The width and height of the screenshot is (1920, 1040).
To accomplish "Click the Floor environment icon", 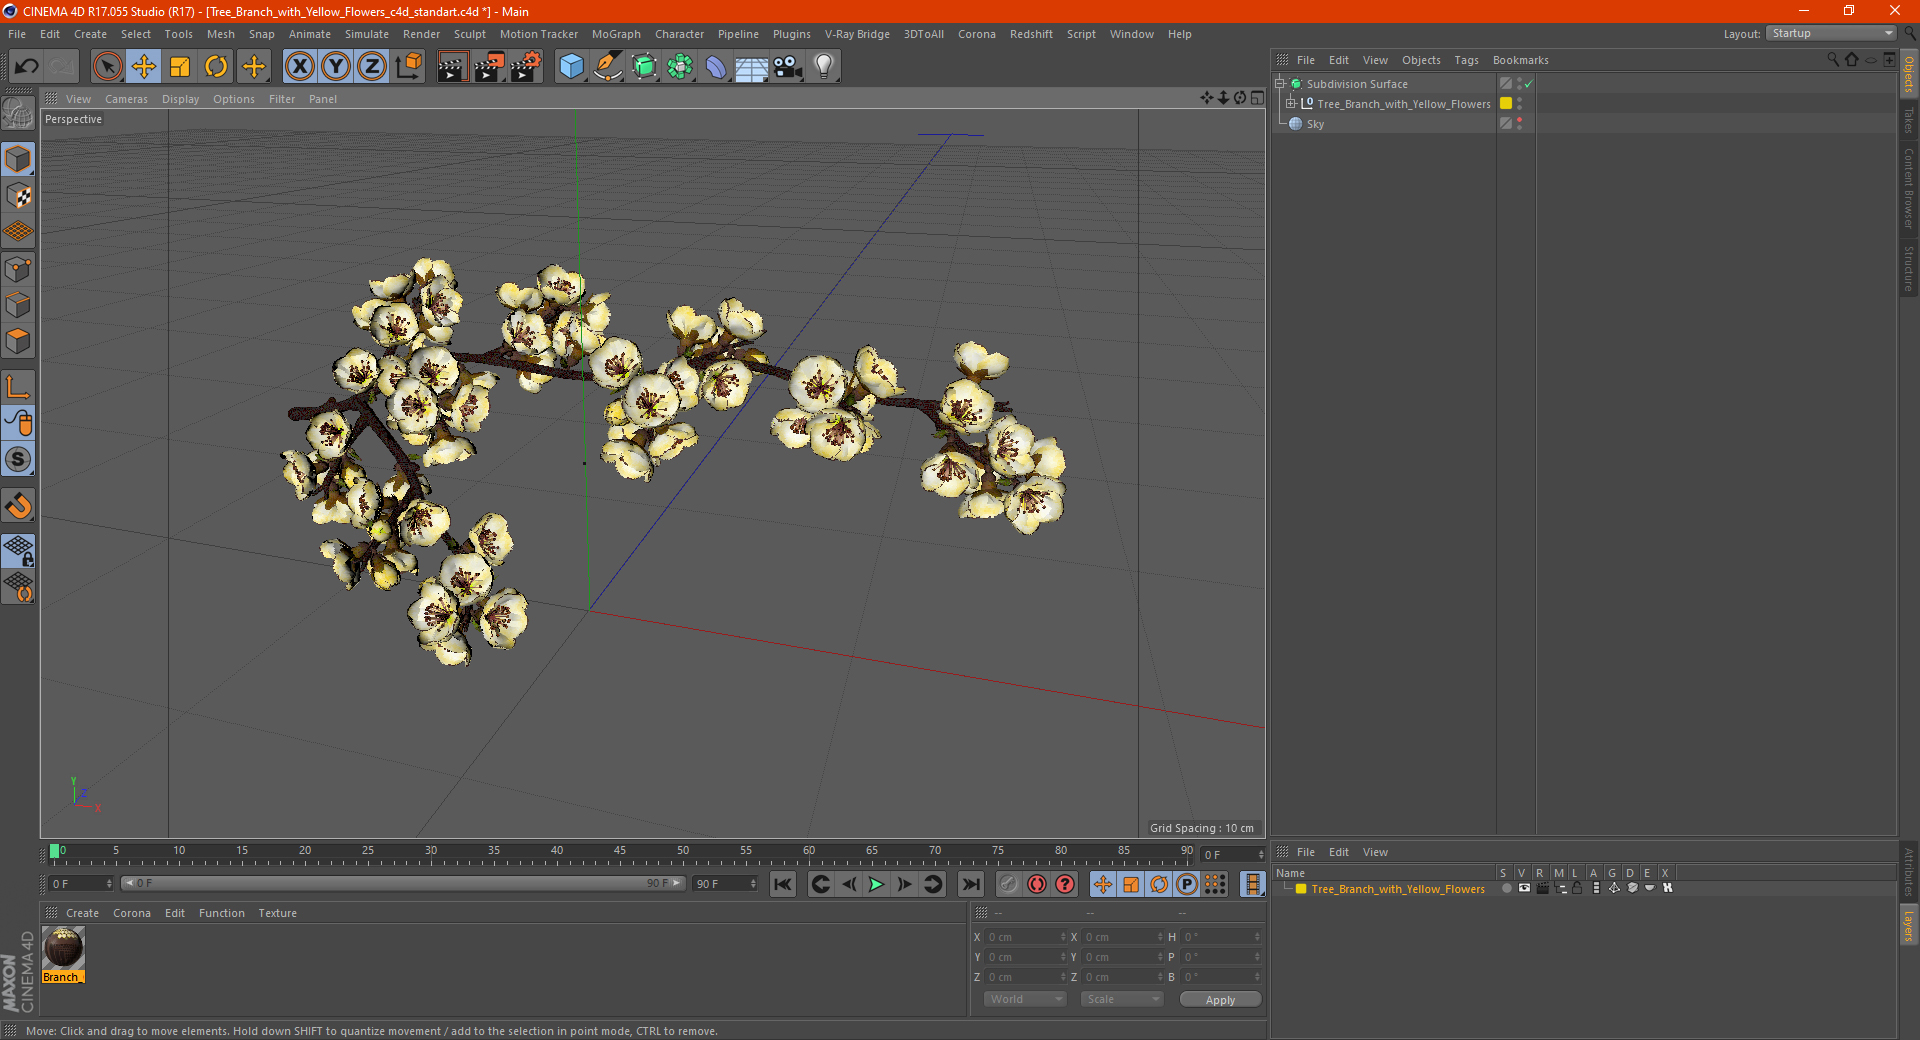I will [751, 67].
